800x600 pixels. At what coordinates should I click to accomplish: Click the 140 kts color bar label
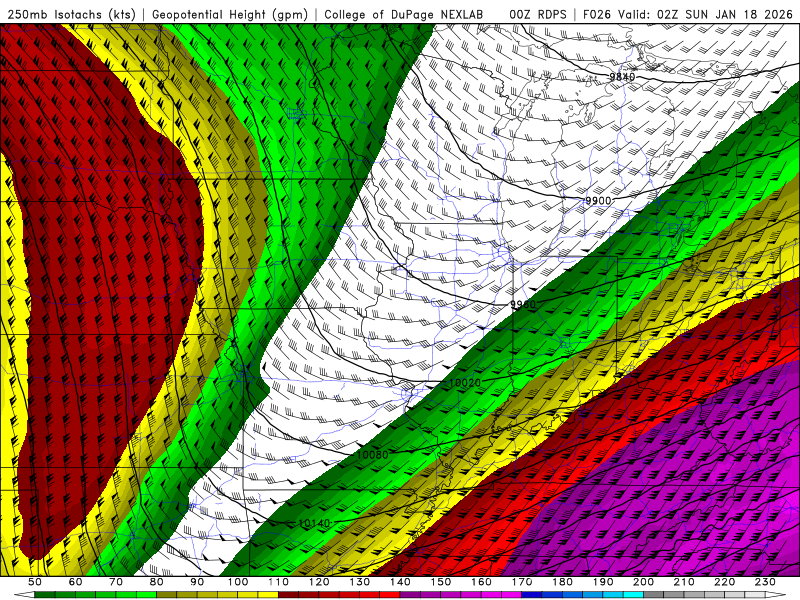tap(400, 582)
